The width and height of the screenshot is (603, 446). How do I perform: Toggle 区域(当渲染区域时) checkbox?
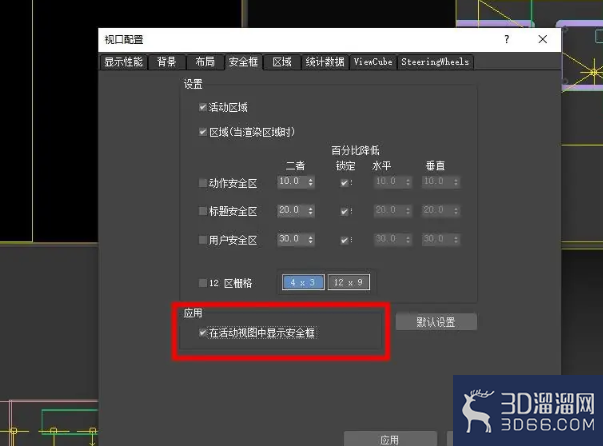click(x=203, y=132)
